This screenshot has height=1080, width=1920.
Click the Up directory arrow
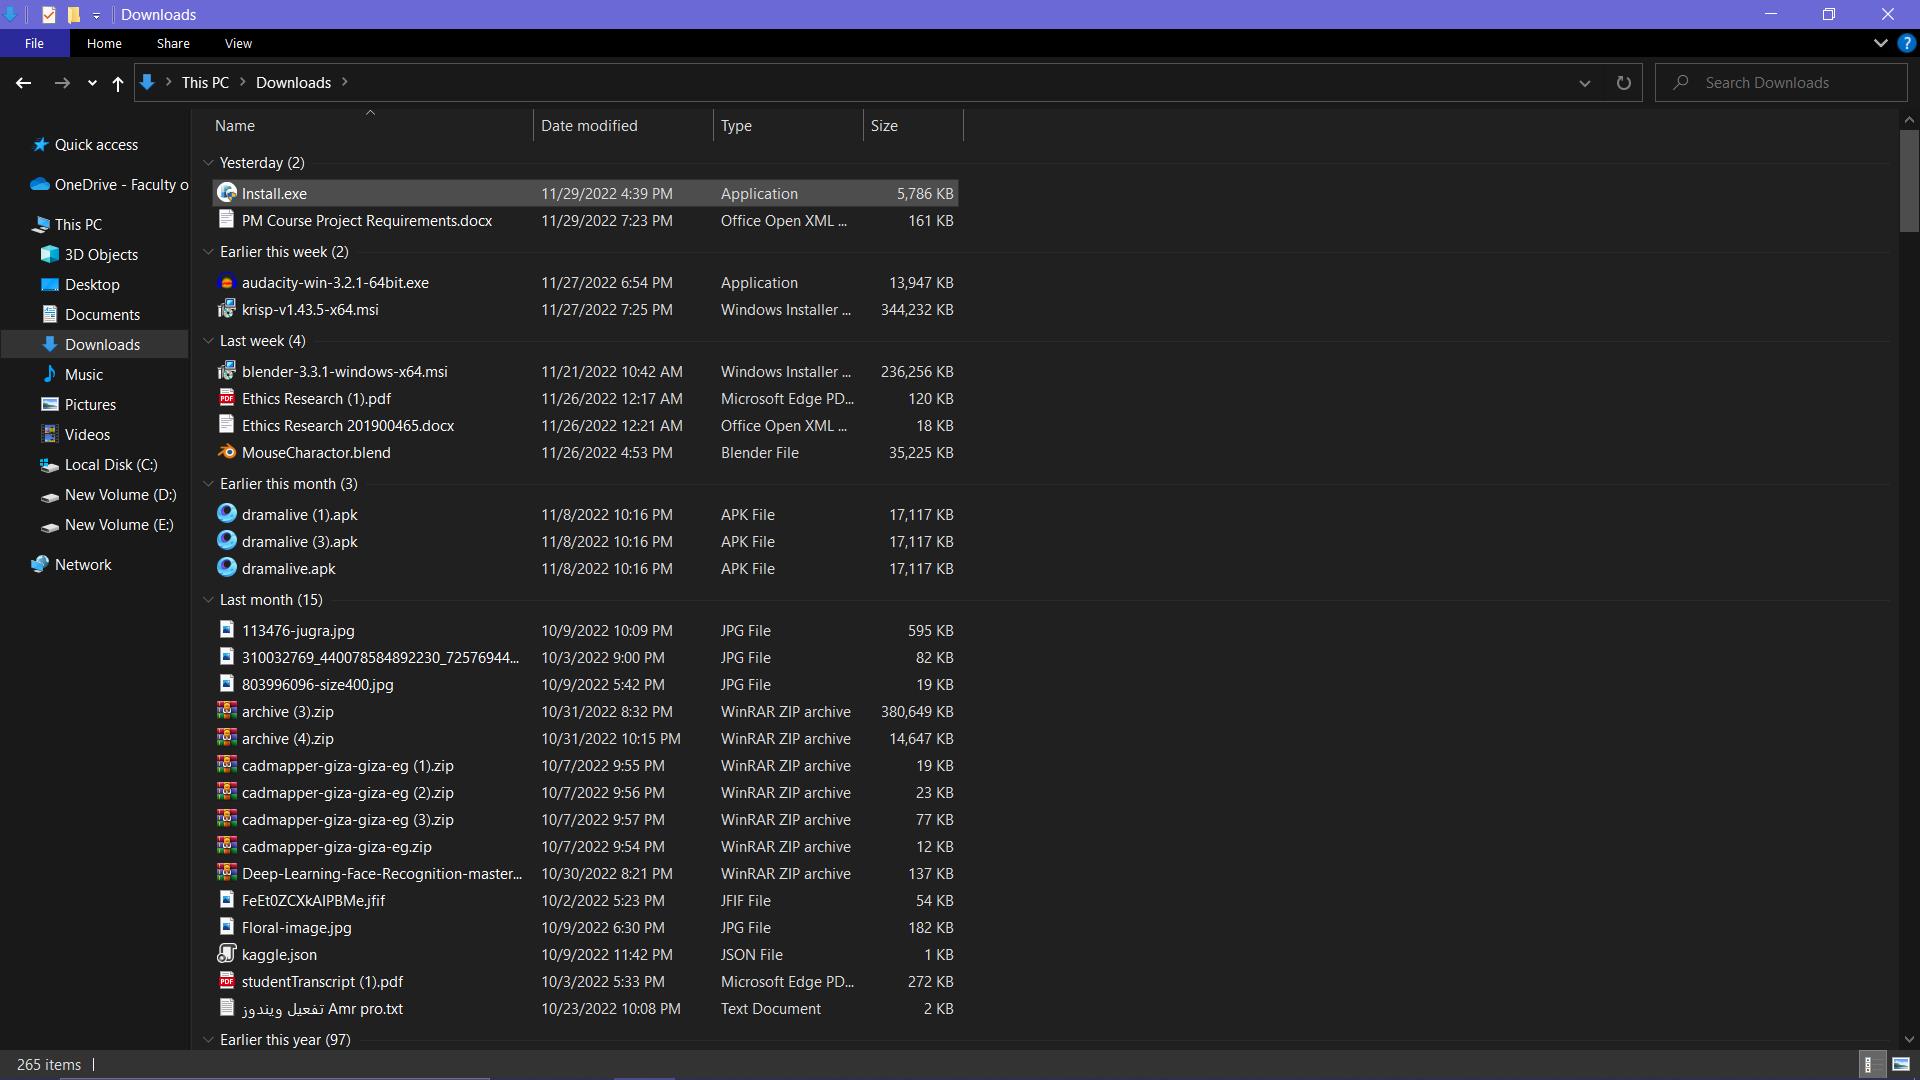coord(118,83)
